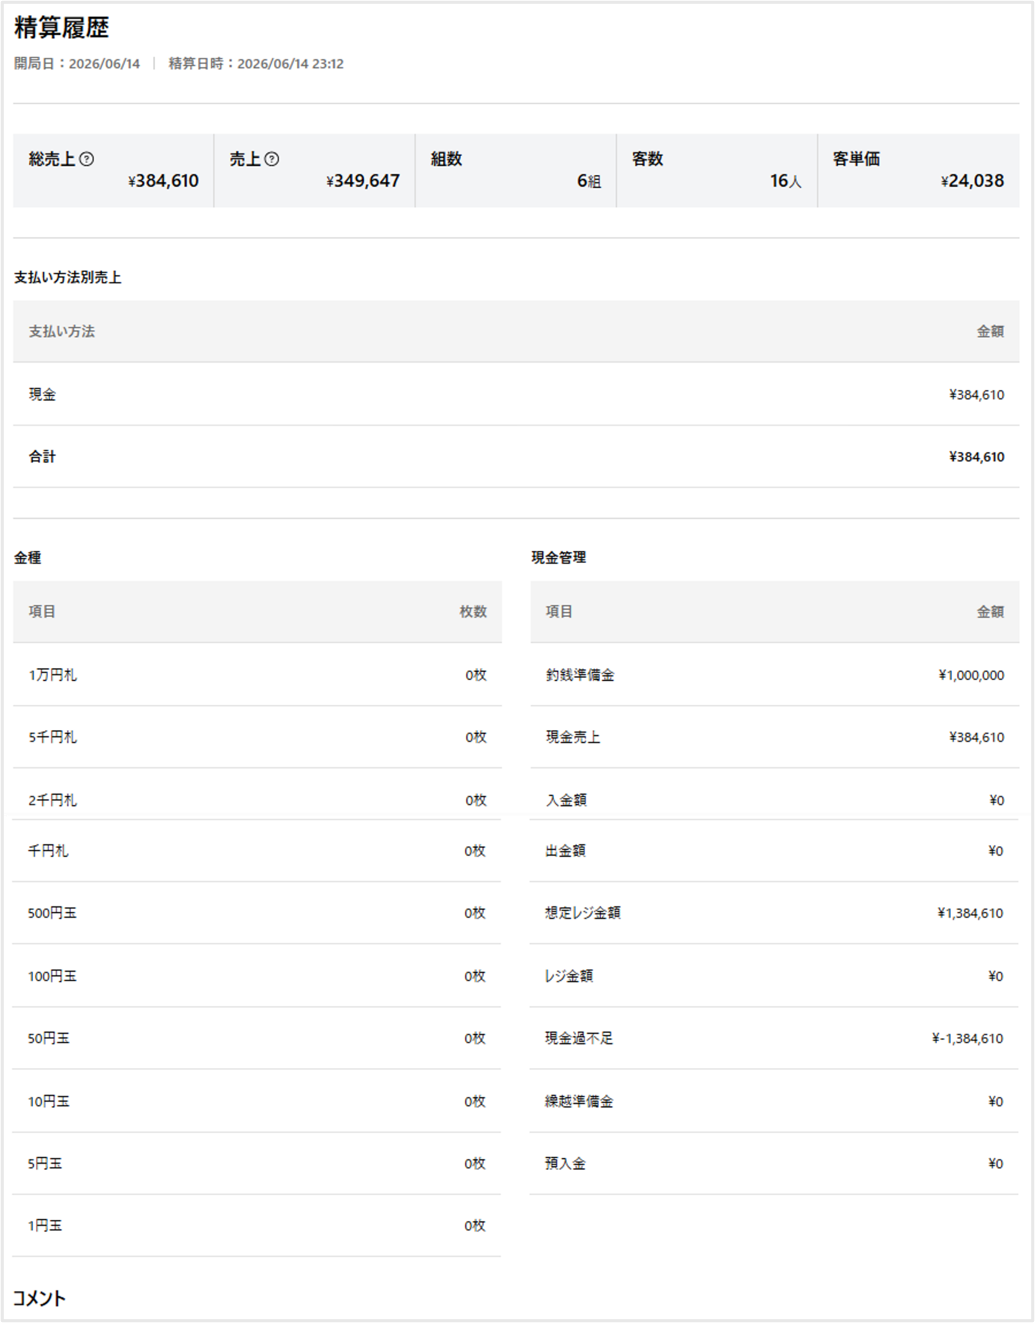Click the total sales value ¥384,610 in the summary card
Image resolution: width=1035 pixels, height=1323 pixels.
click(x=164, y=181)
